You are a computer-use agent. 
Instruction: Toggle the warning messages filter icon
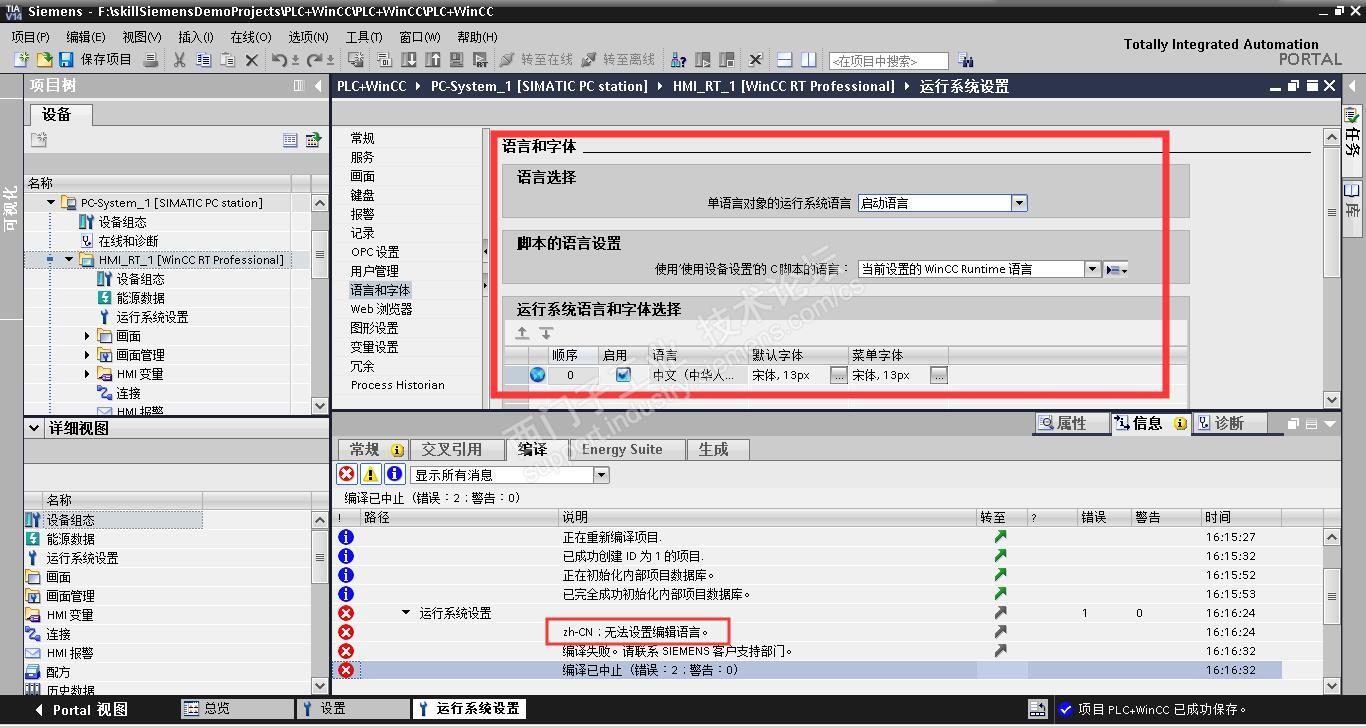pos(370,475)
